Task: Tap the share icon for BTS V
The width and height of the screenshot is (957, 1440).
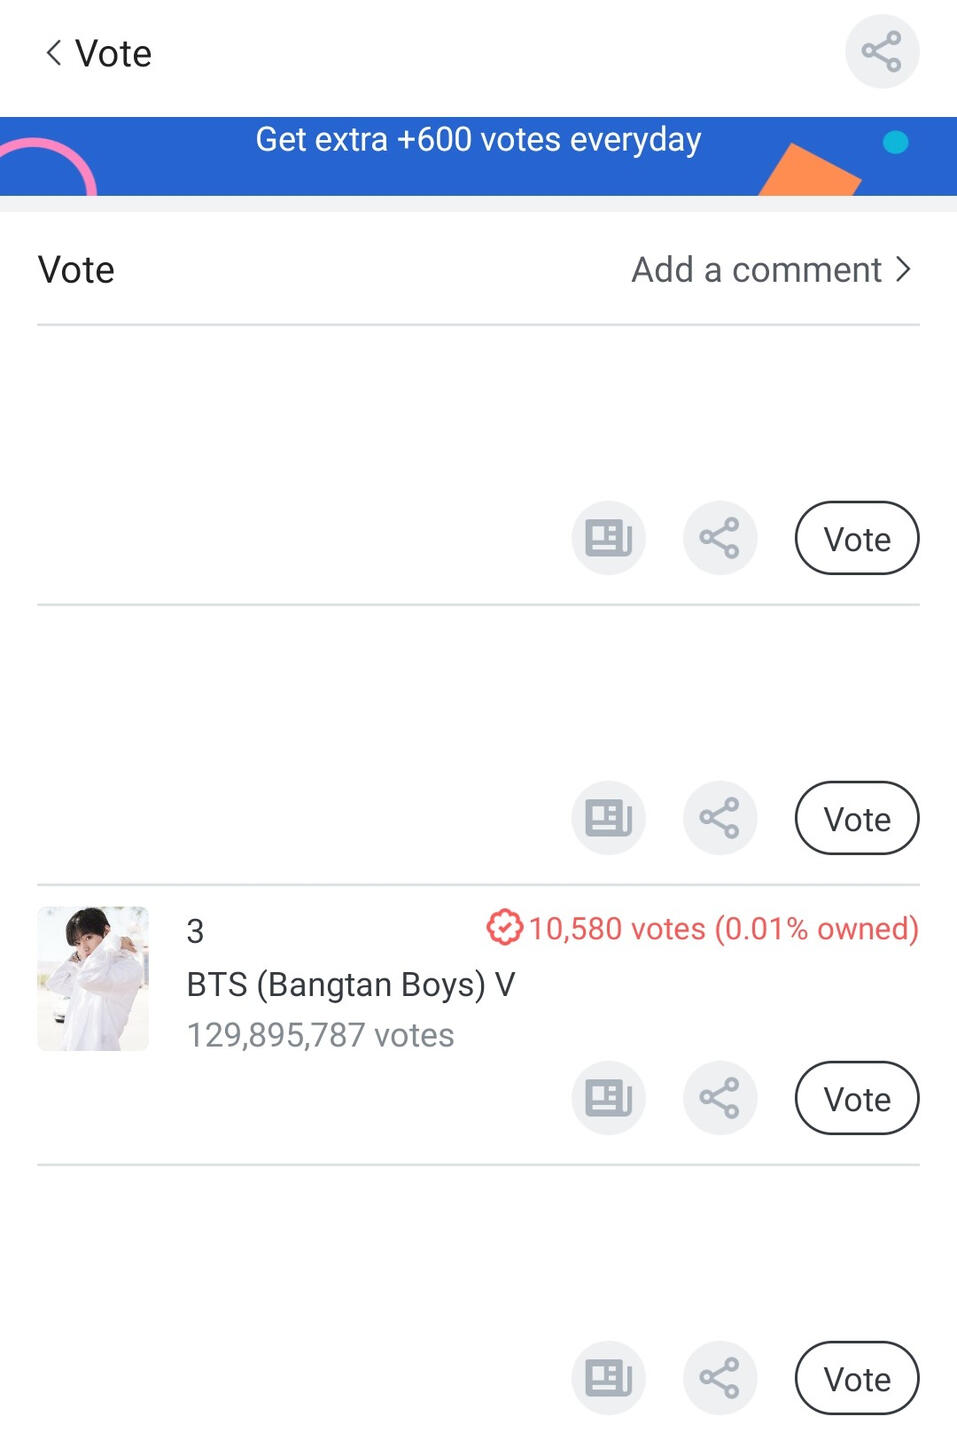Action: pos(719,1098)
